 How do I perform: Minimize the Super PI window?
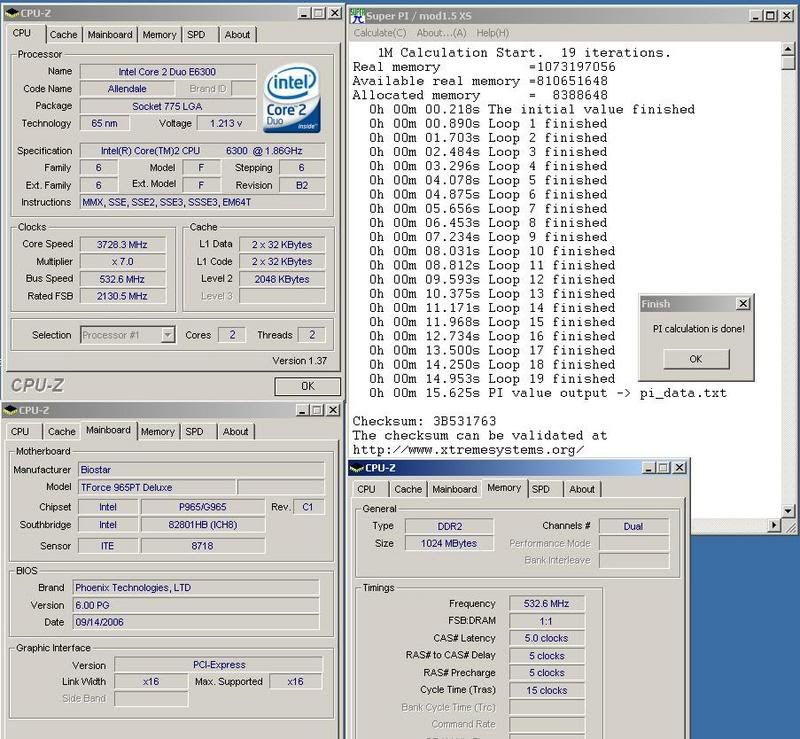pyautogui.click(x=757, y=16)
